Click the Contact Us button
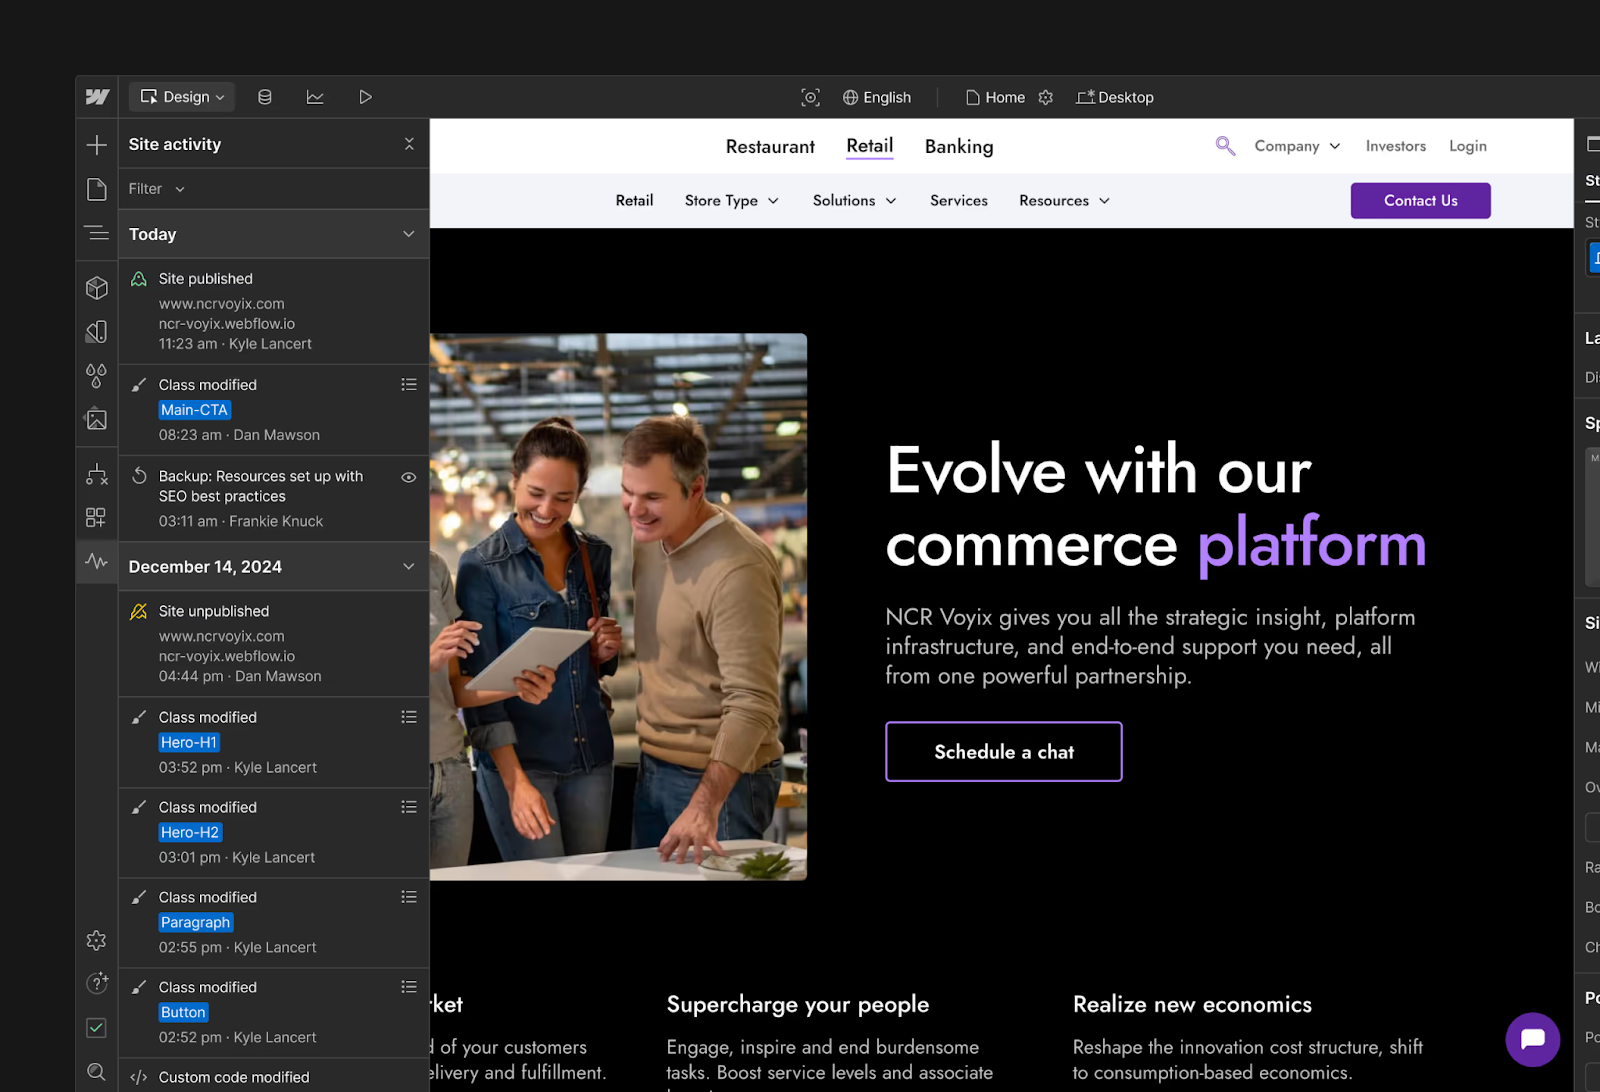This screenshot has width=1600, height=1092. click(1420, 201)
